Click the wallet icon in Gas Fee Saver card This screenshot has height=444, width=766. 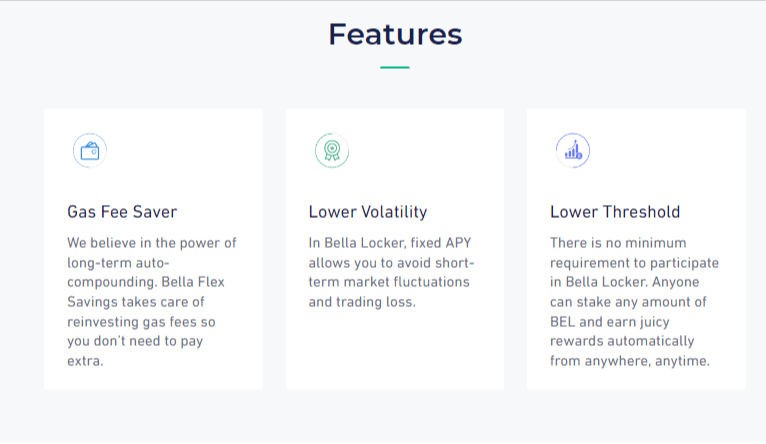coord(90,150)
